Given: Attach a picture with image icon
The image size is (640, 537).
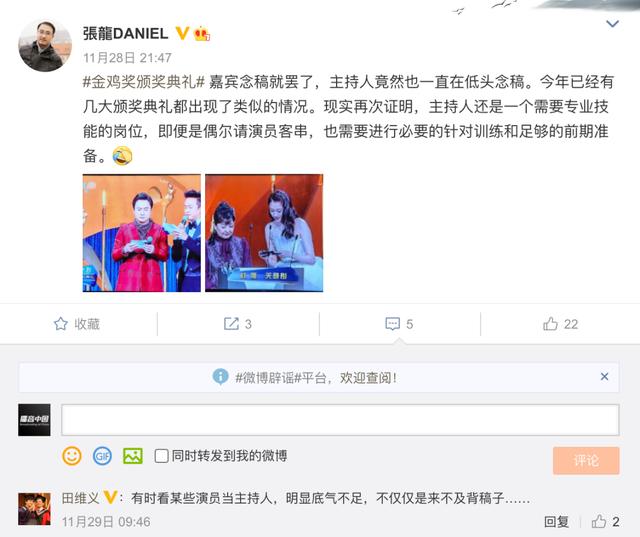Looking at the screenshot, I should click(x=133, y=456).
